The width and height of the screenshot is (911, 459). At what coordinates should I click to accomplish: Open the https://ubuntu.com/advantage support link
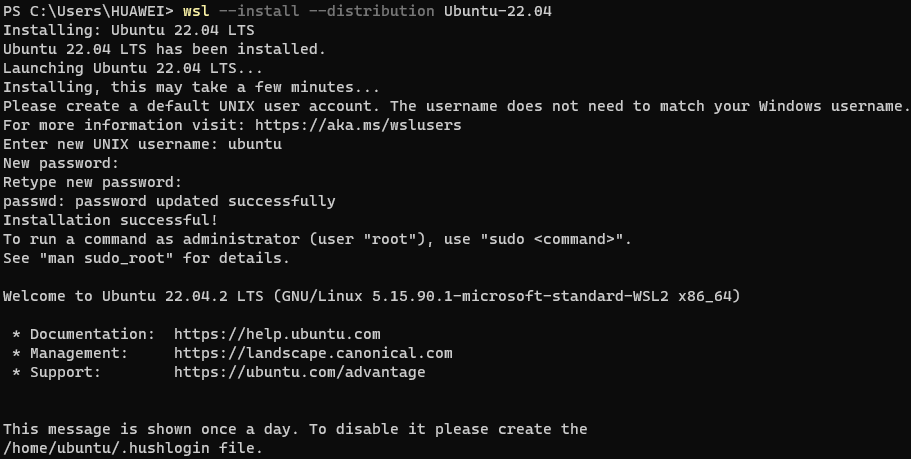(300, 372)
